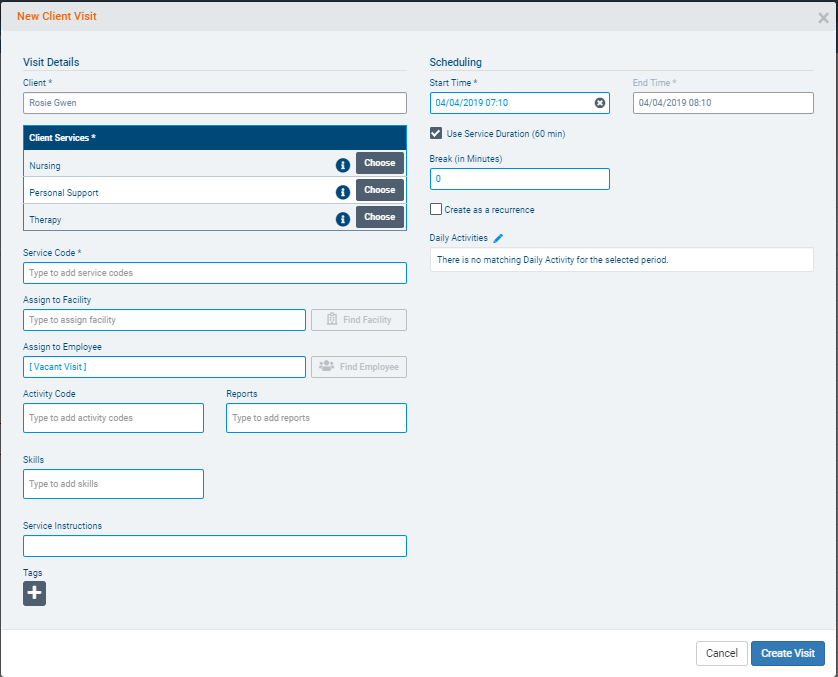Select the Service Instructions text box

214,546
